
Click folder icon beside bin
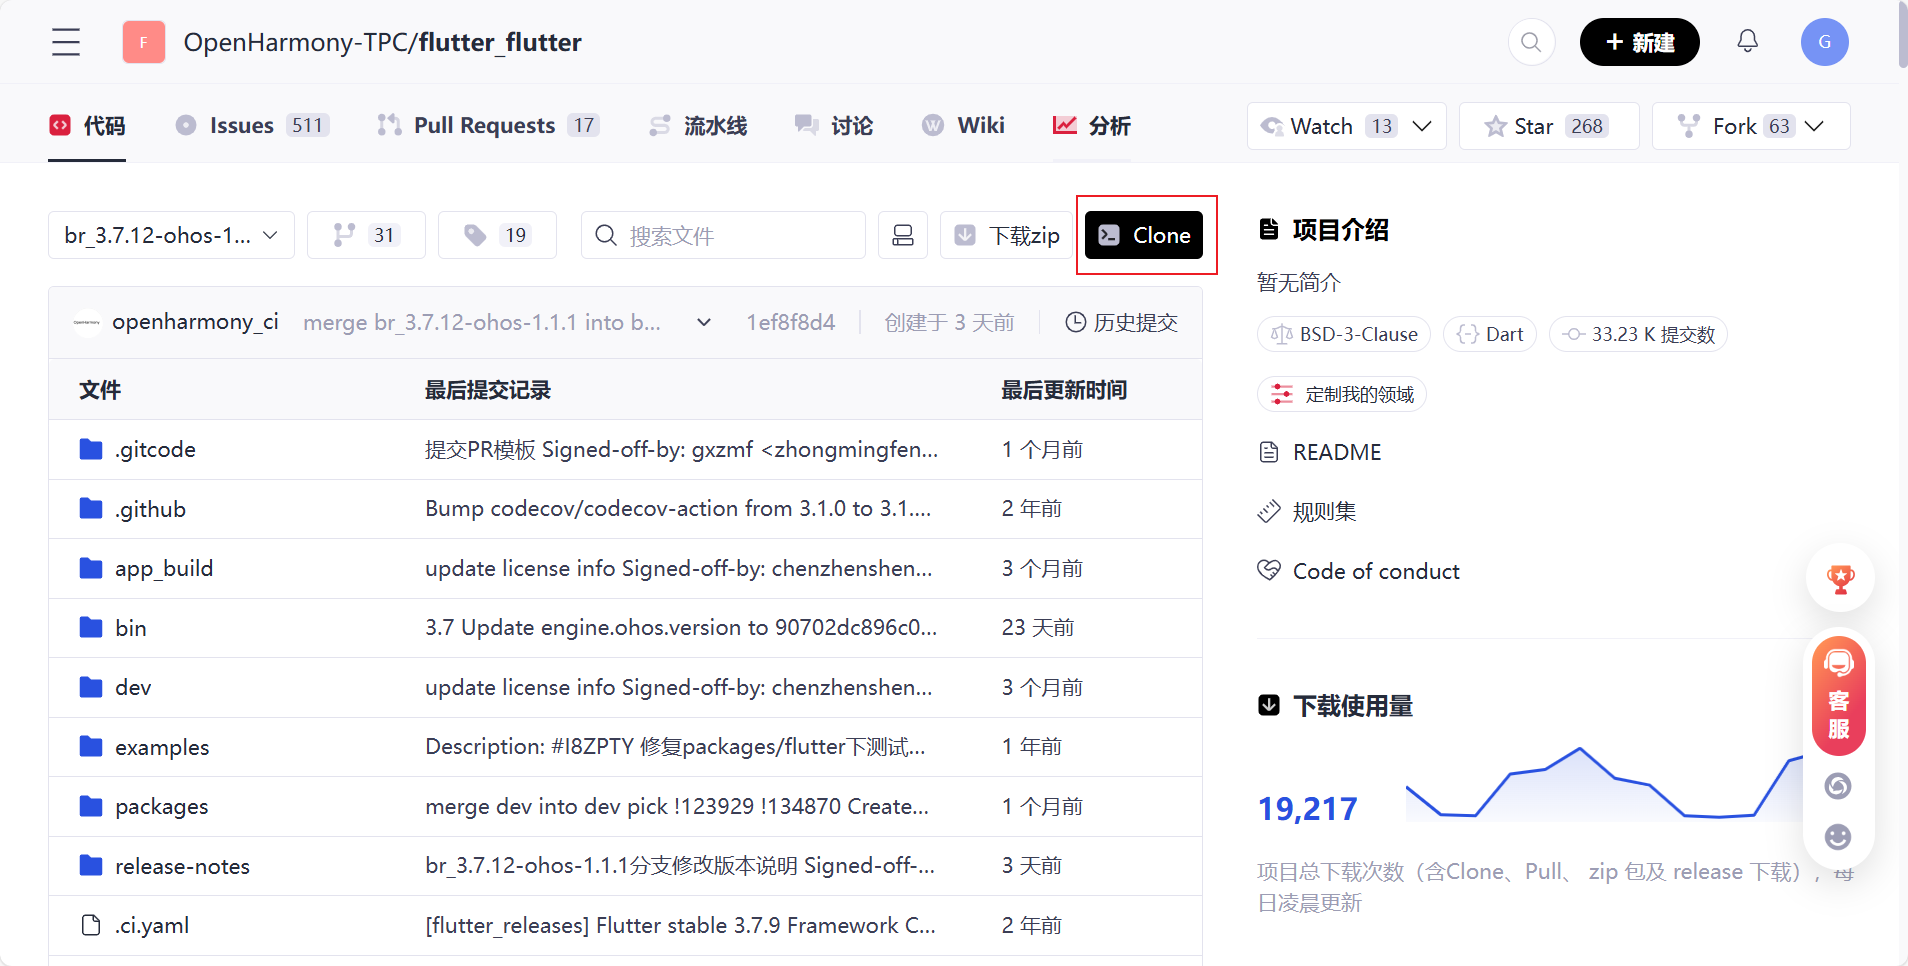(91, 628)
